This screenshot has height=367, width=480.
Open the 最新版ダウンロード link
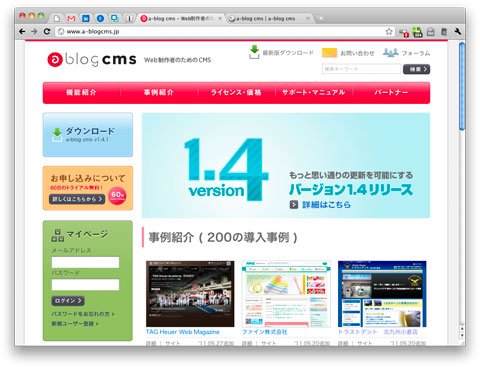(288, 53)
